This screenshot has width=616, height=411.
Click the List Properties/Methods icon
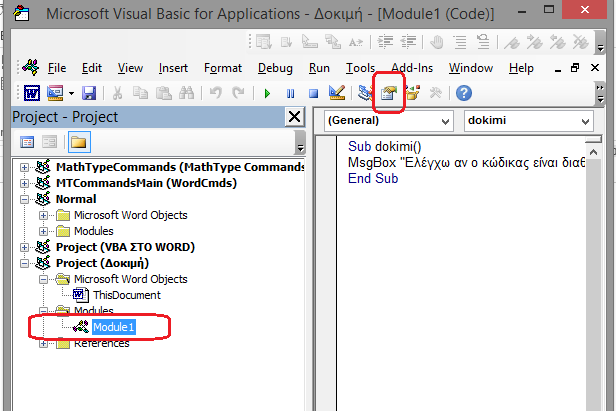[x=264, y=41]
